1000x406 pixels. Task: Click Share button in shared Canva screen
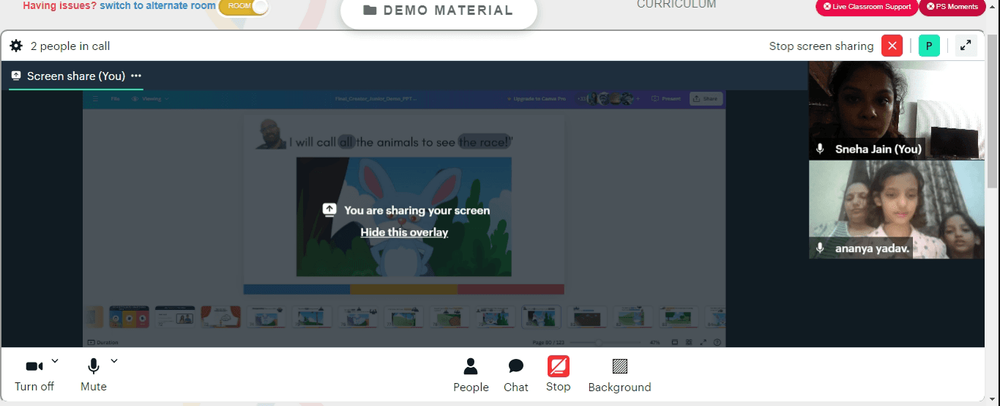tap(706, 99)
